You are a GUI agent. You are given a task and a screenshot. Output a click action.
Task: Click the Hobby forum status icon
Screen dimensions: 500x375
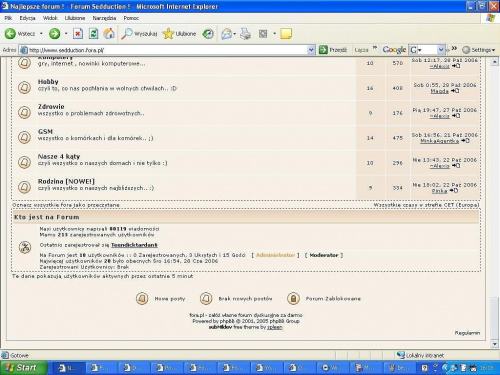pyautogui.click(x=24, y=87)
